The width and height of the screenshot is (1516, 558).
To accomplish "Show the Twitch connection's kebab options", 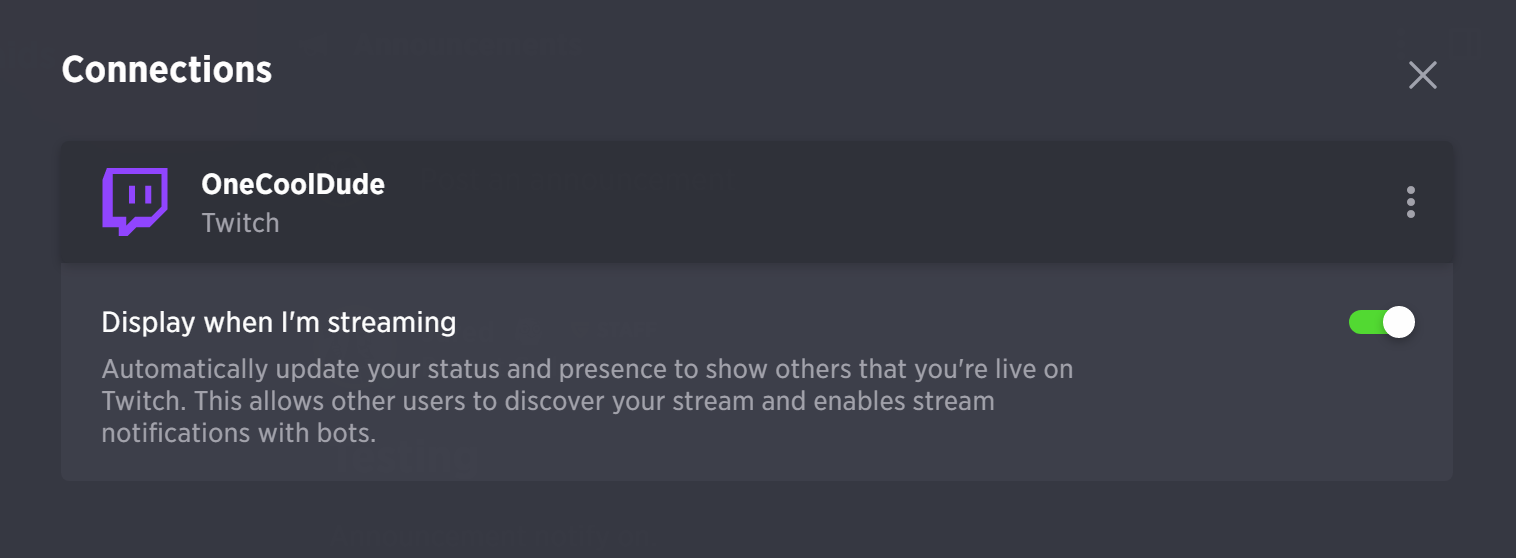I will click(1410, 202).
